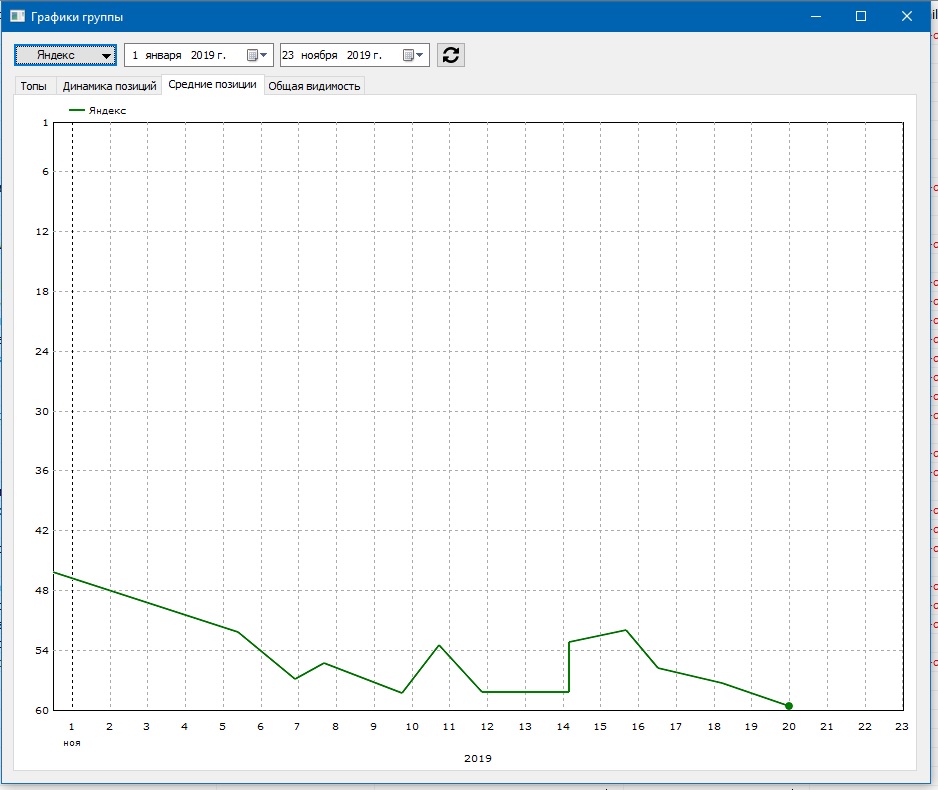Switch to the Топы tab

tap(33, 86)
